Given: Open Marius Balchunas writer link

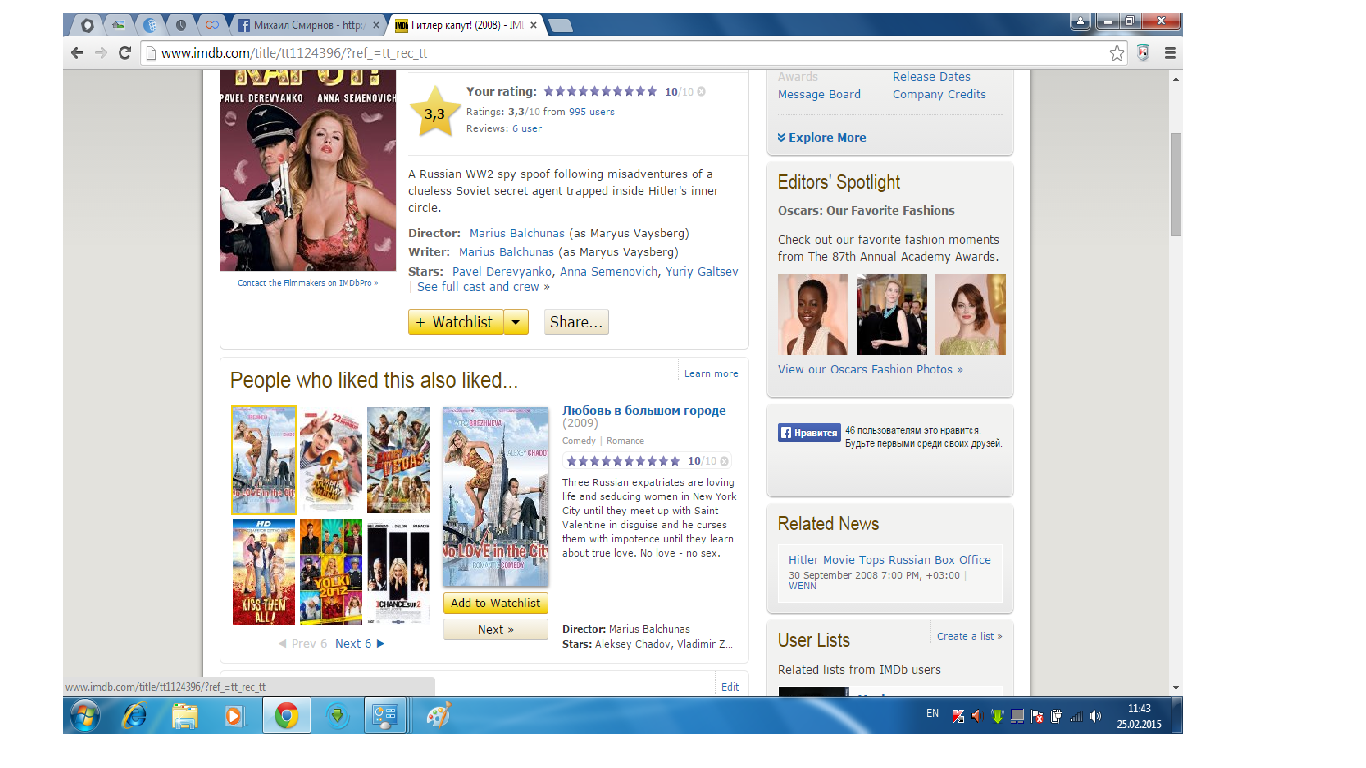Looking at the screenshot, I should 506,252.
